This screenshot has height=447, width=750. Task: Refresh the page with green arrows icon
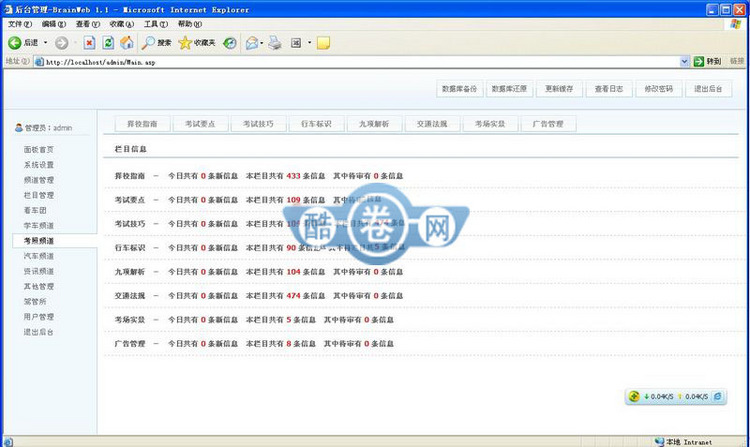pos(108,43)
